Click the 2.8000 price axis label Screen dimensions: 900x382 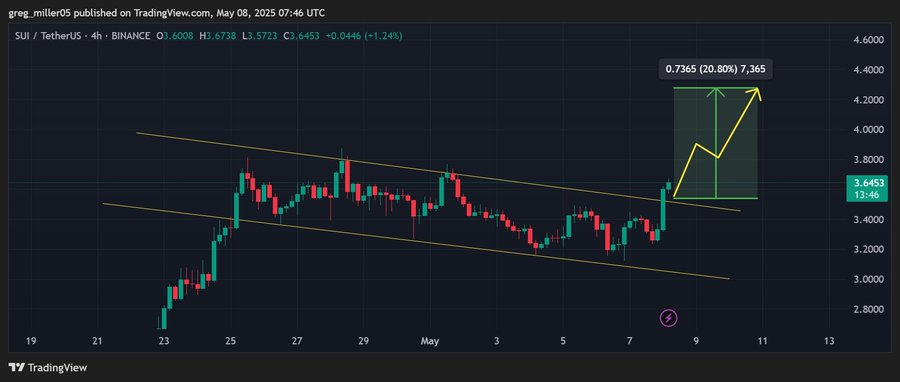pyautogui.click(x=868, y=309)
